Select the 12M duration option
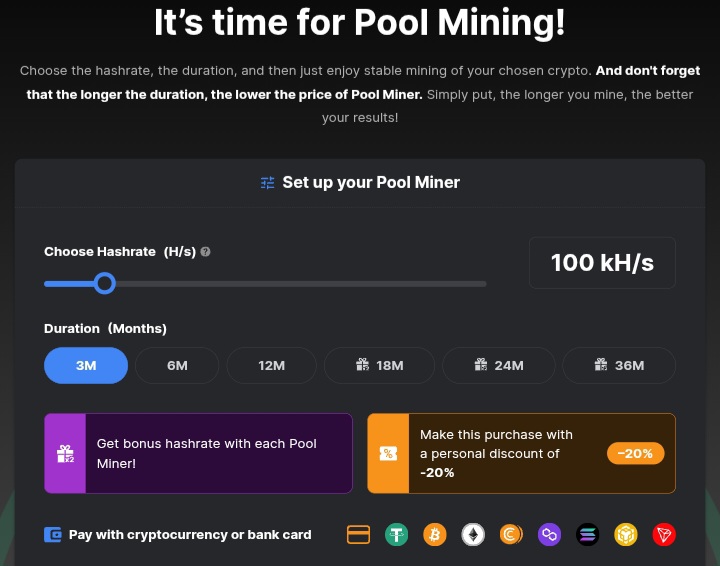Viewport: 720px width, 566px height. [271, 365]
